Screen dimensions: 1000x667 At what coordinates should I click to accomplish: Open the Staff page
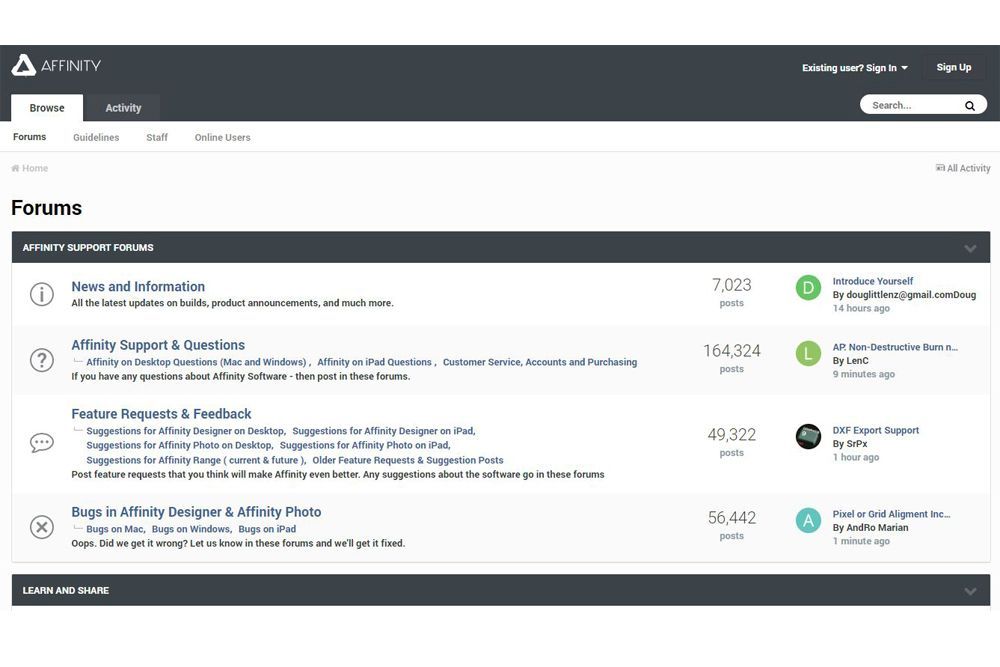tap(157, 137)
